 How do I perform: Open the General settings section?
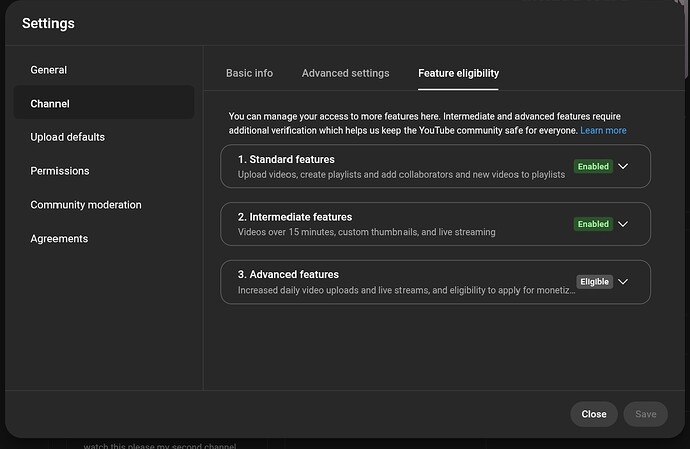click(49, 70)
